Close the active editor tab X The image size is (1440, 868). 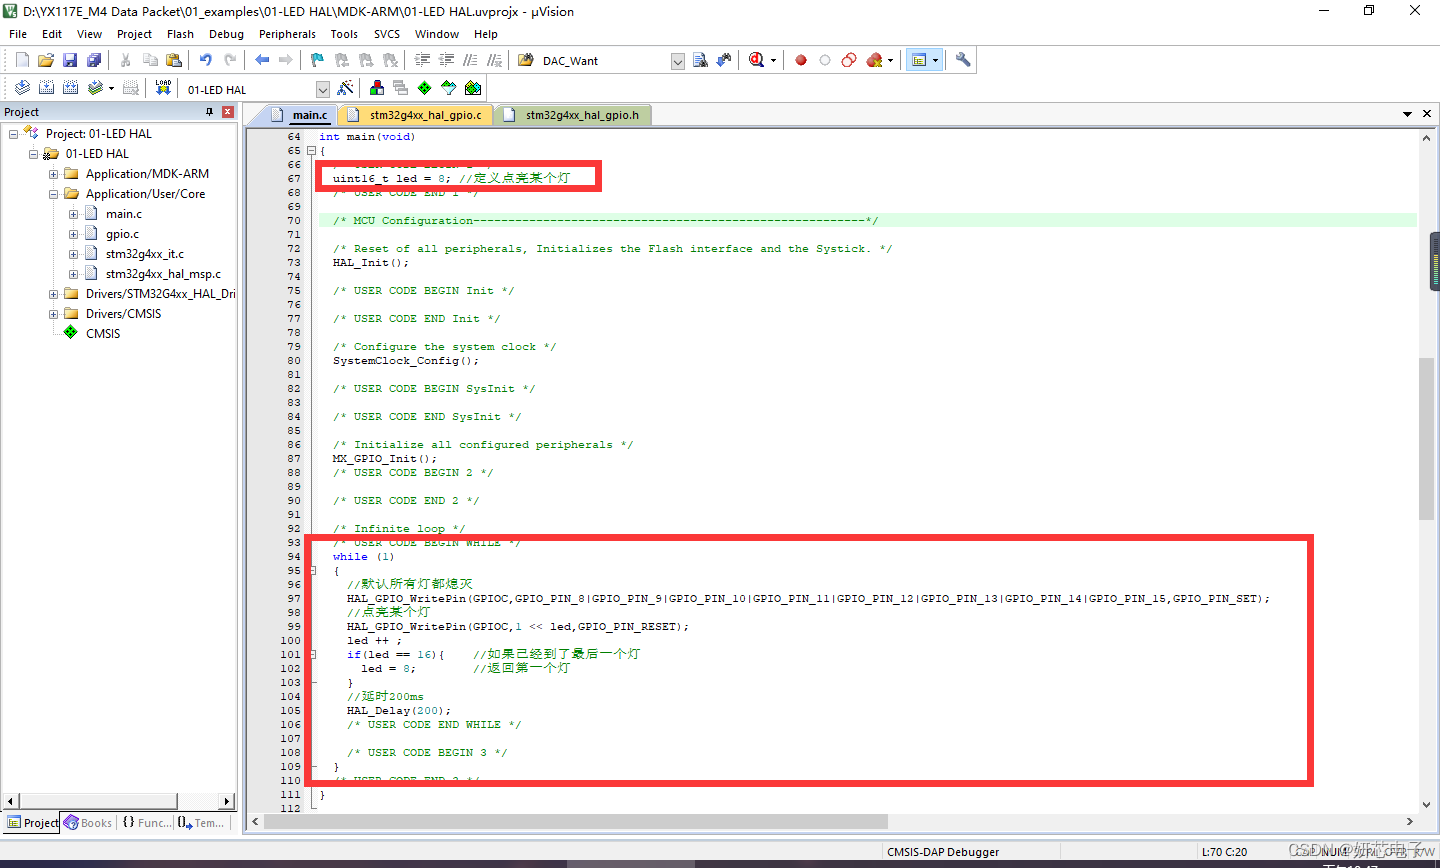pyautogui.click(x=1427, y=114)
